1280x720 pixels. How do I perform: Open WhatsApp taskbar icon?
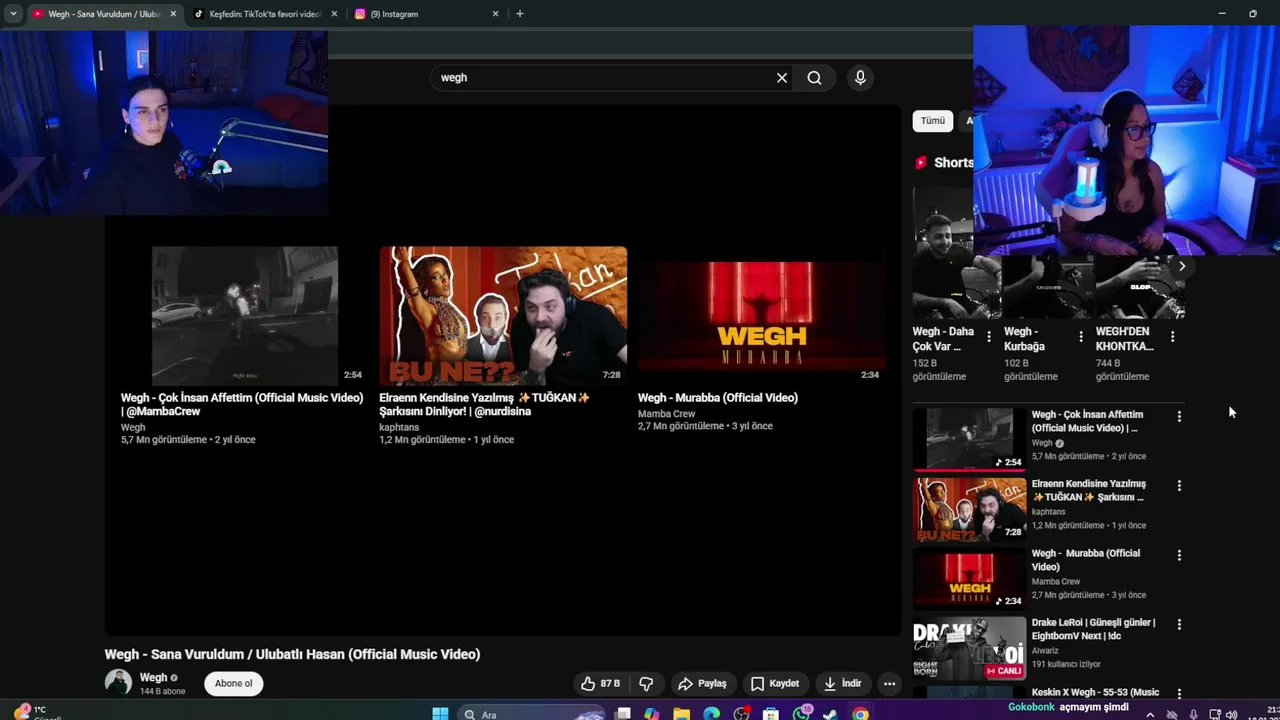click(x=802, y=714)
